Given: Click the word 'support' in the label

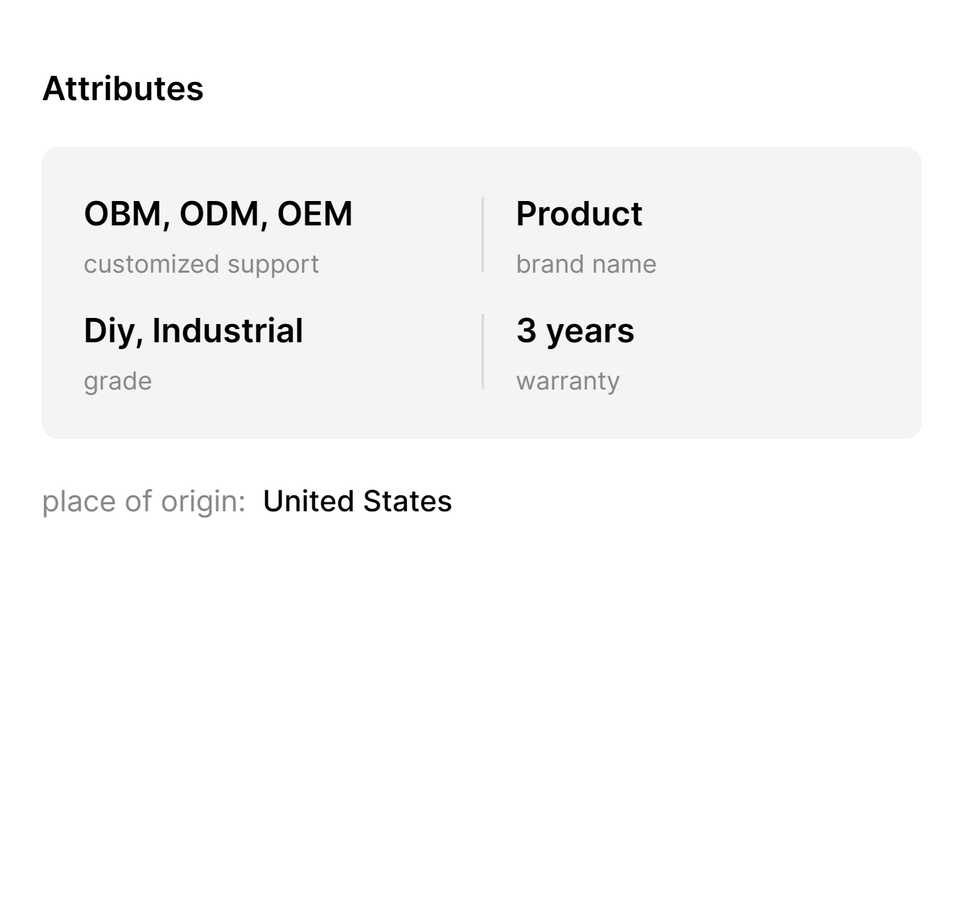Looking at the screenshot, I should tap(273, 265).
